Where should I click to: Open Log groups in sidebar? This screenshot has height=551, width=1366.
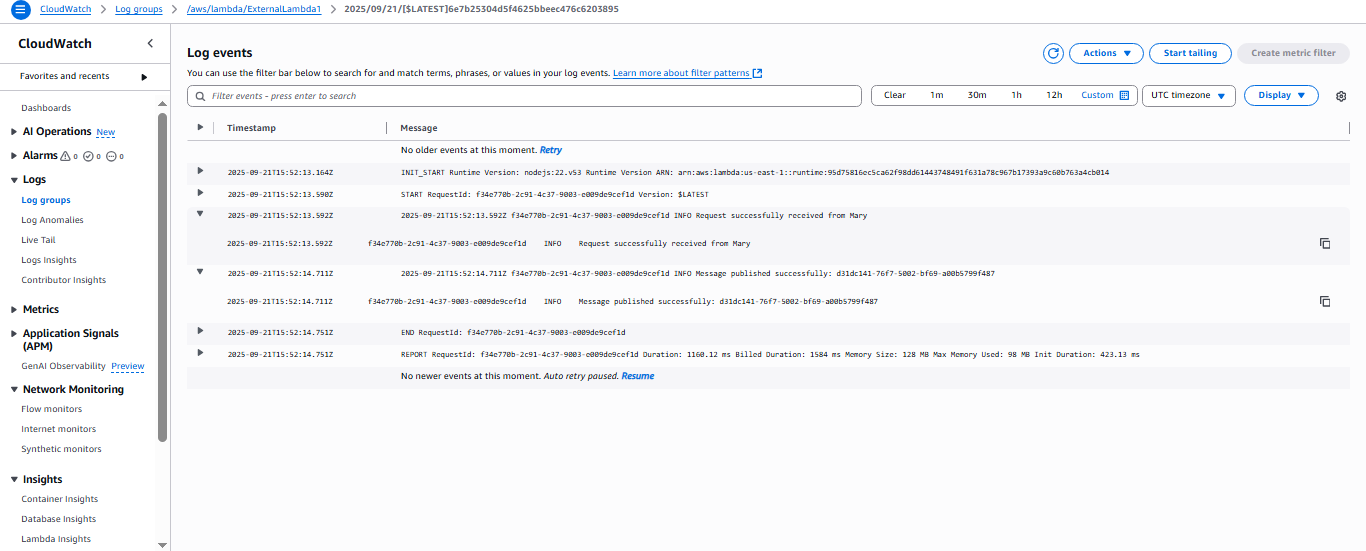(x=46, y=200)
